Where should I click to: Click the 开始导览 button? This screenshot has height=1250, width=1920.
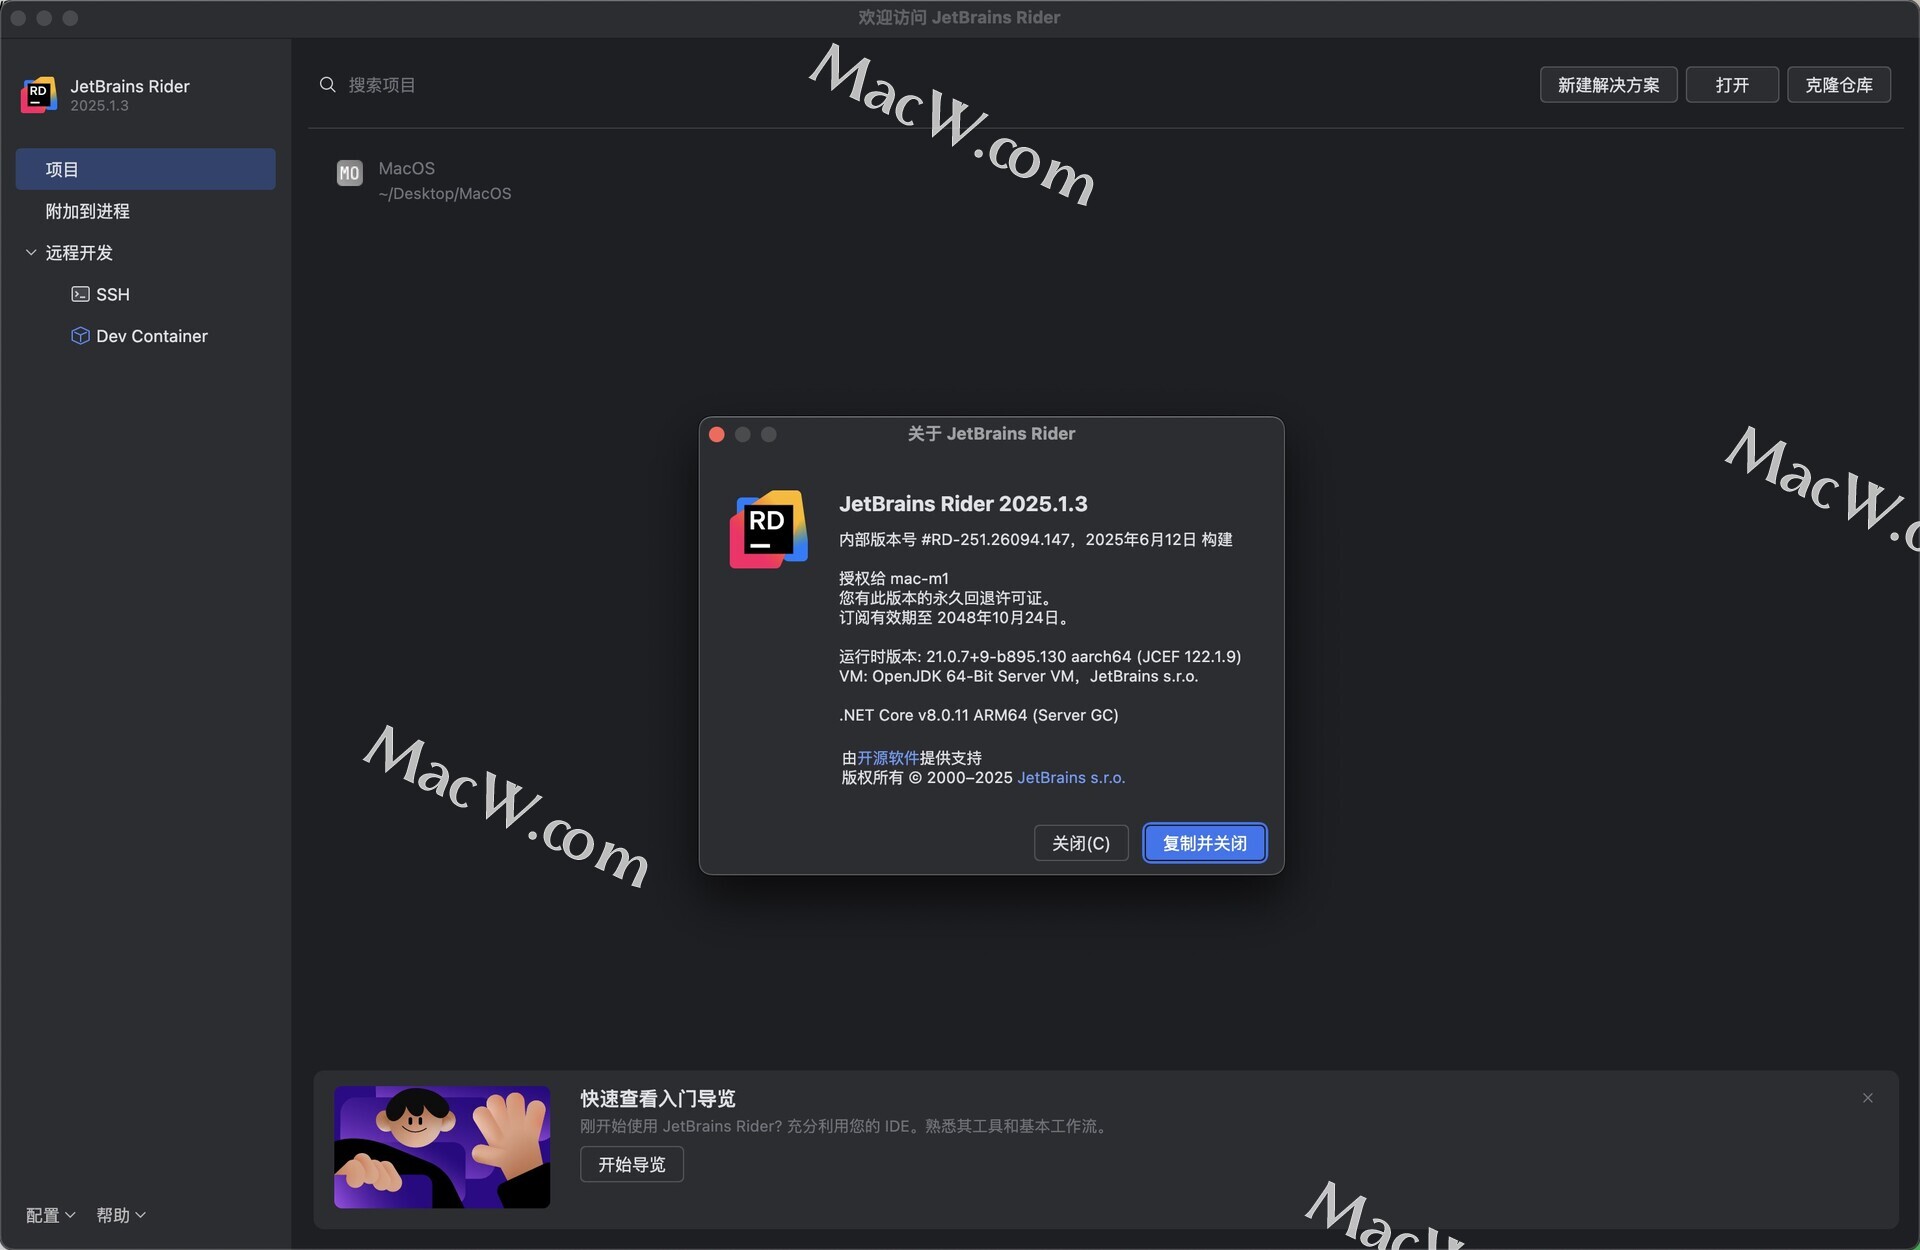632,1164
